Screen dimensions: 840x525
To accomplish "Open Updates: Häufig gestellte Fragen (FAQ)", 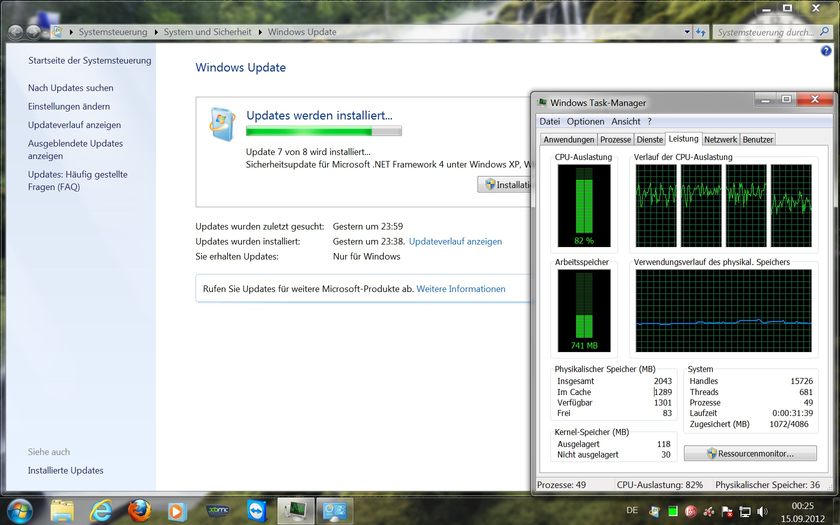I will tap(78, 181).
